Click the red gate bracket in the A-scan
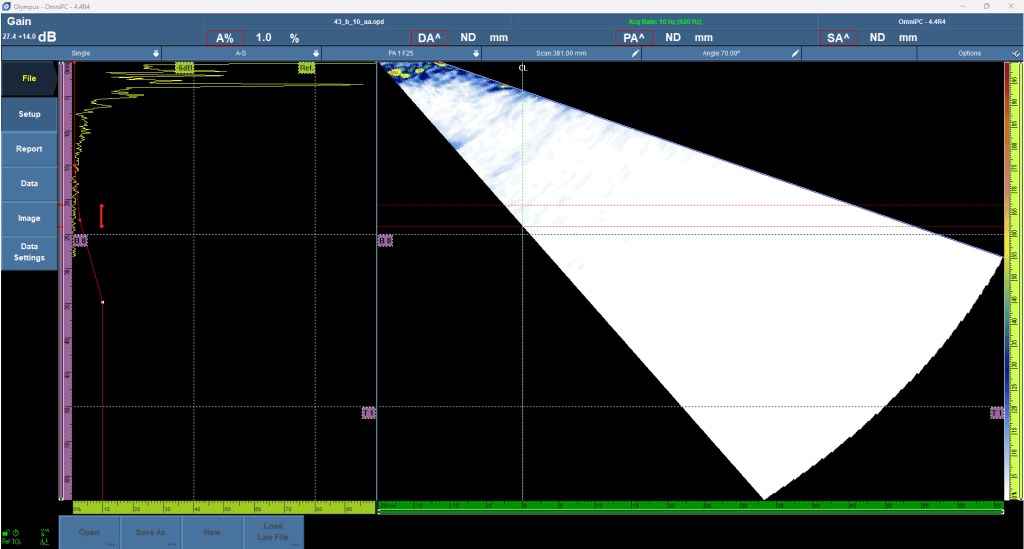 click(x=101, y=215)
